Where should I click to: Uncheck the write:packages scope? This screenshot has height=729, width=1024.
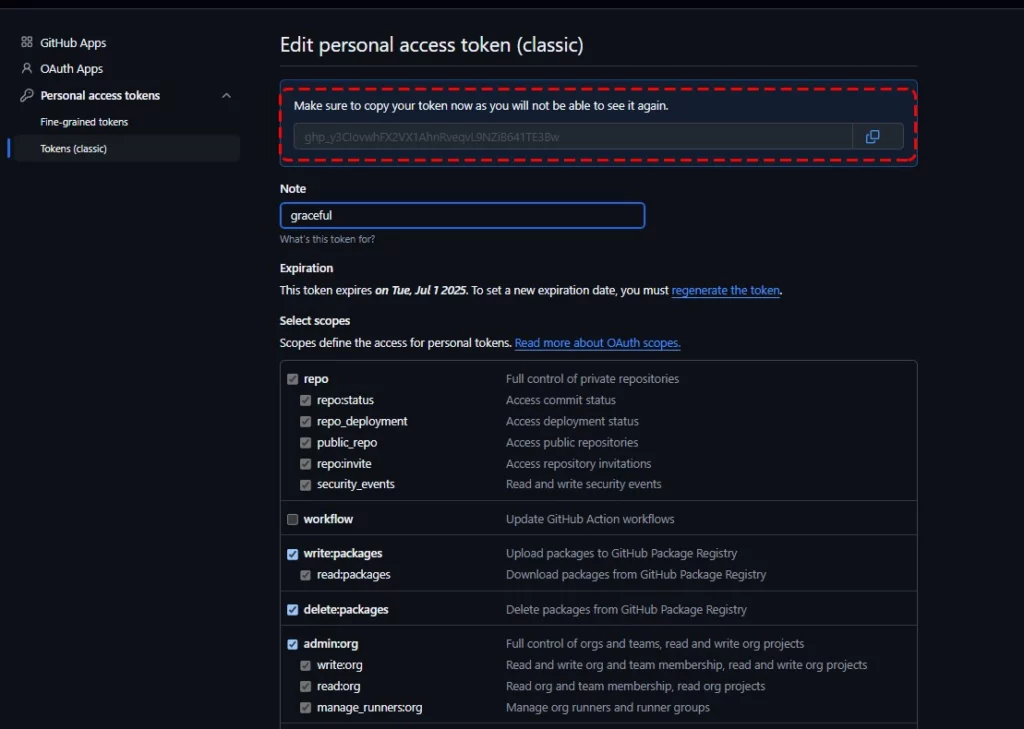(293, 554)
